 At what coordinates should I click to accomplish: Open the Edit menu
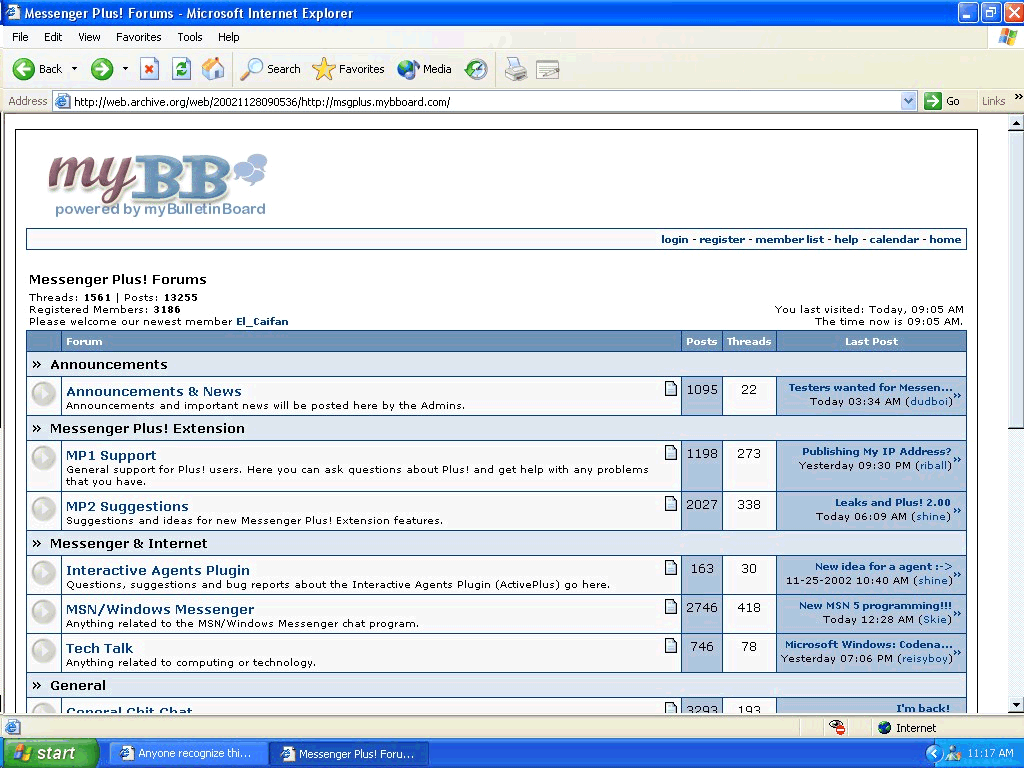pos(53,37)
